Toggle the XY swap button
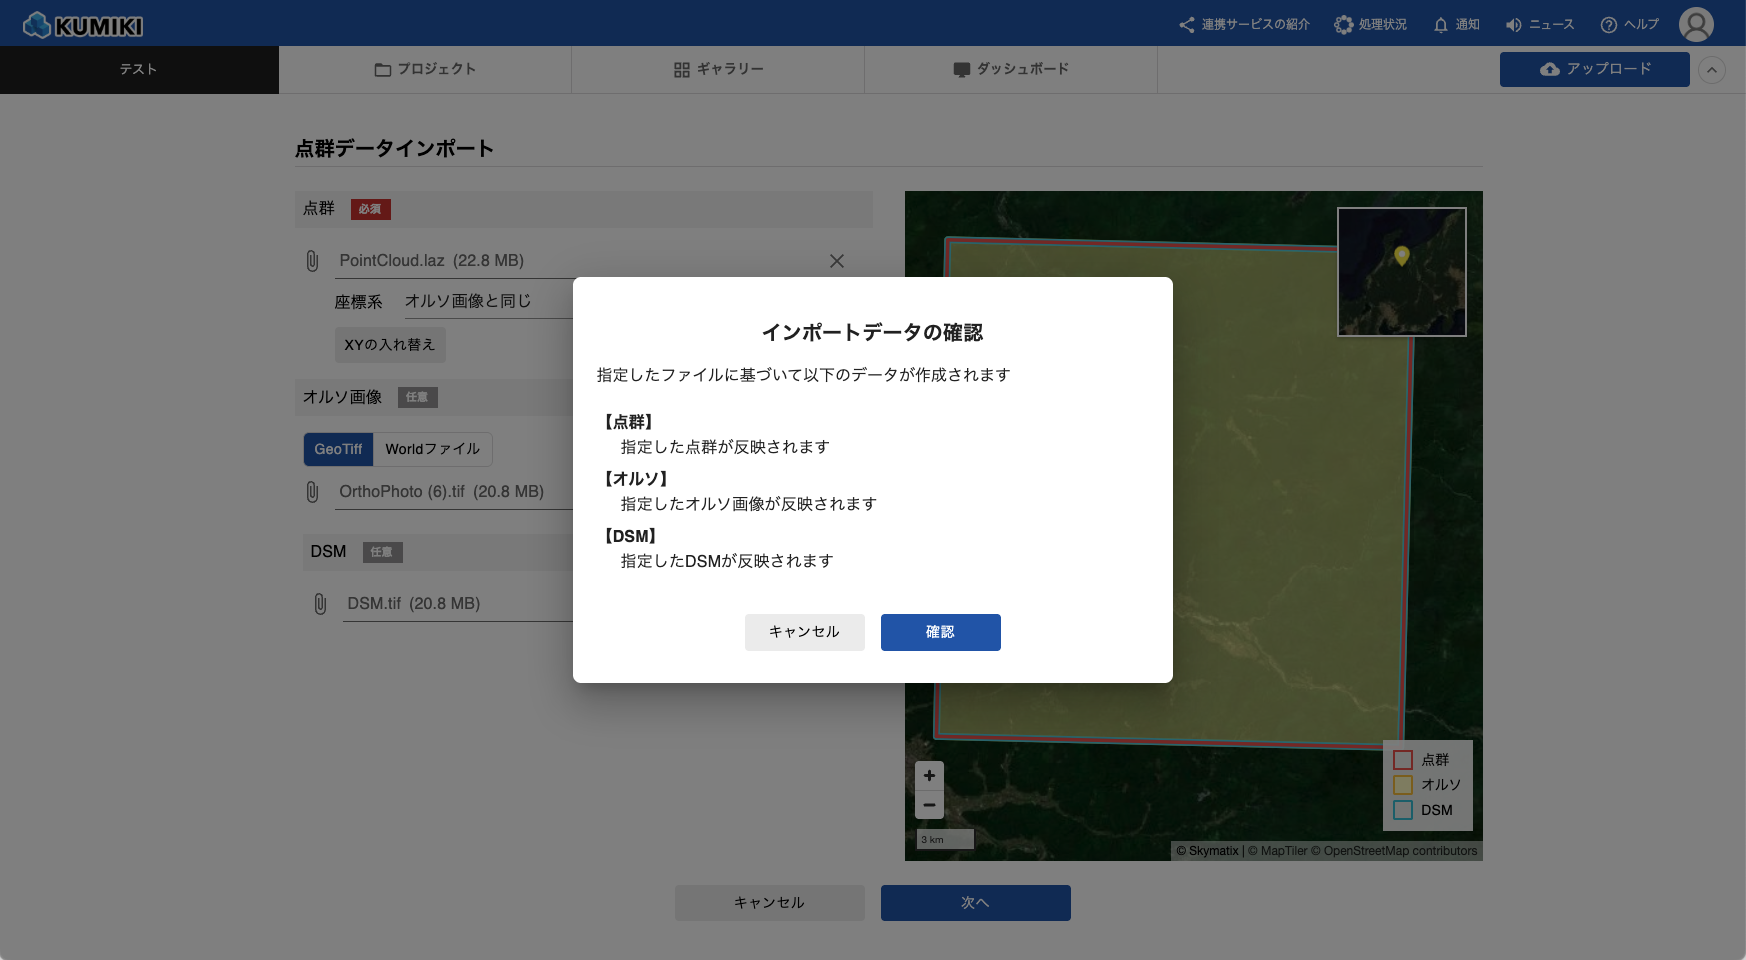The height and width of the screenshot is (960, 1746). pyautogui.click(x=390, y=345)
